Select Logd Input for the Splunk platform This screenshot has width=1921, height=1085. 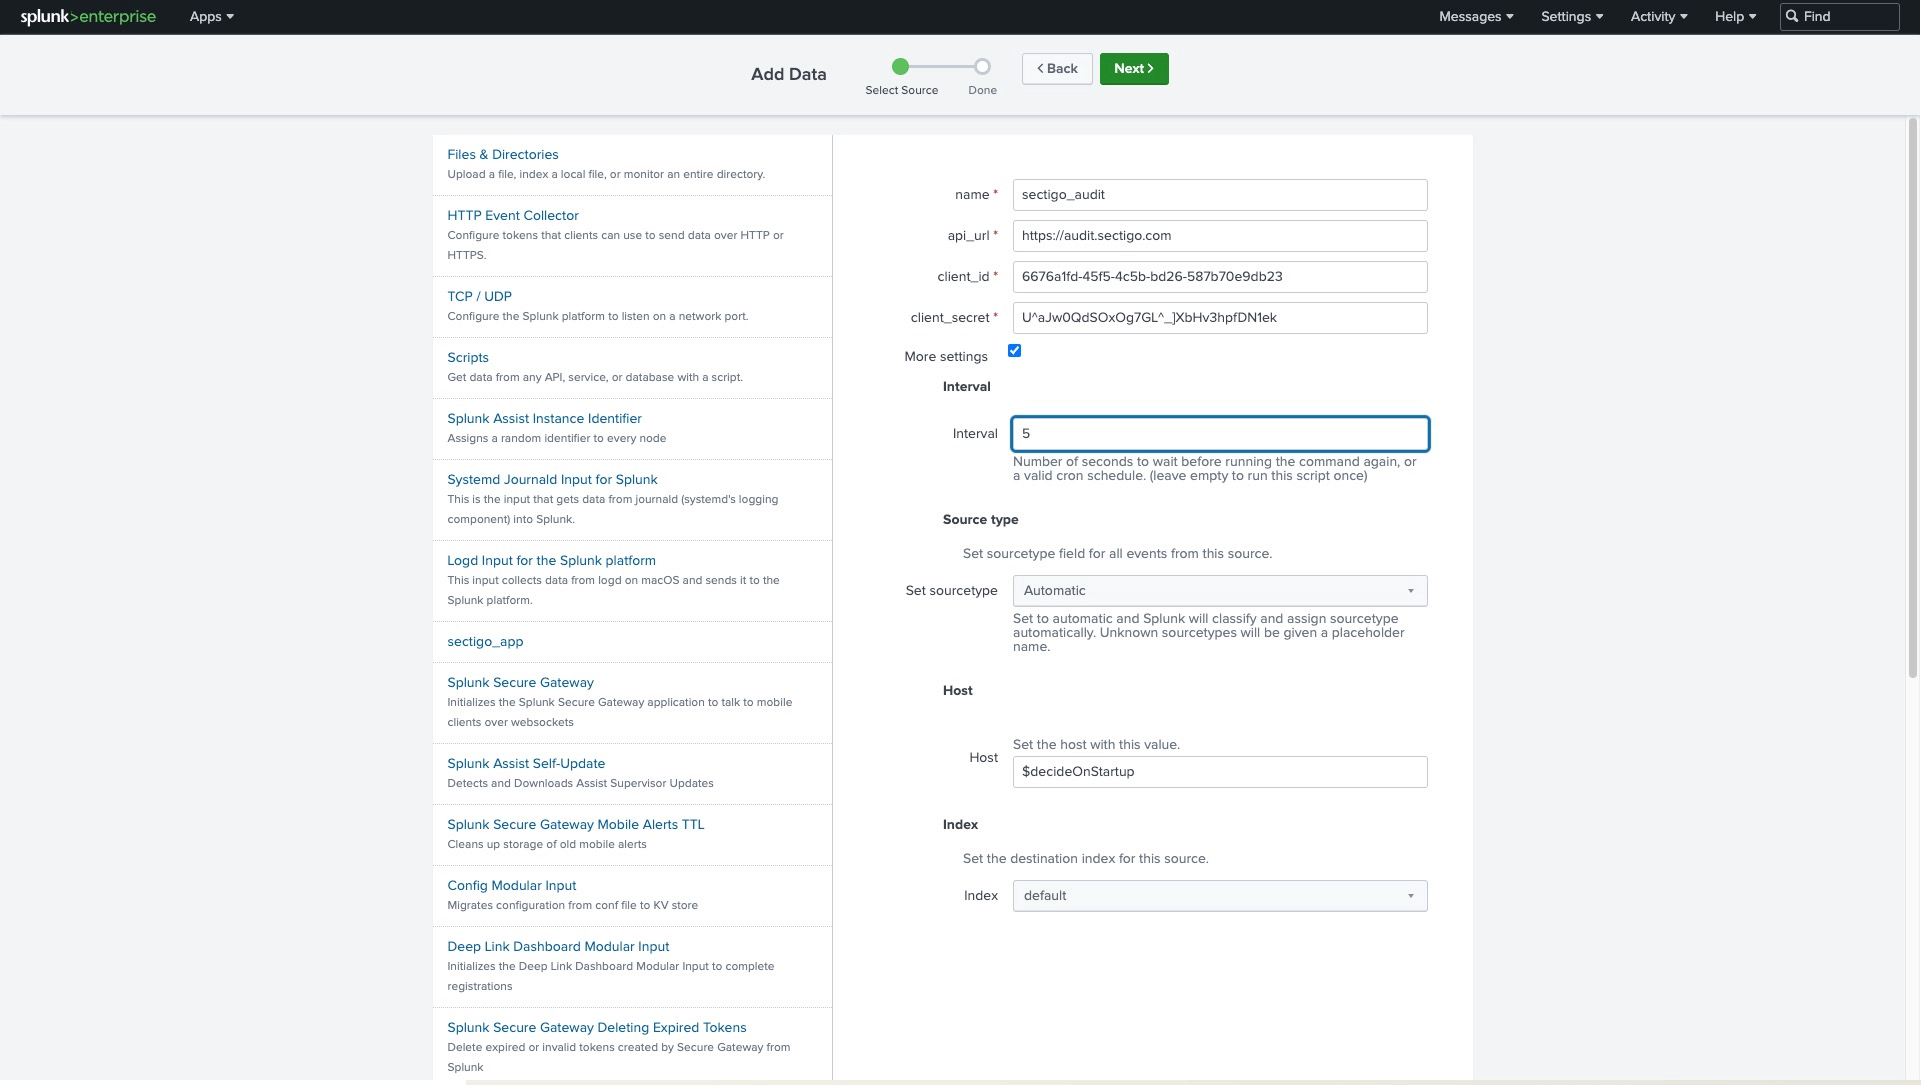pos(551,560)
